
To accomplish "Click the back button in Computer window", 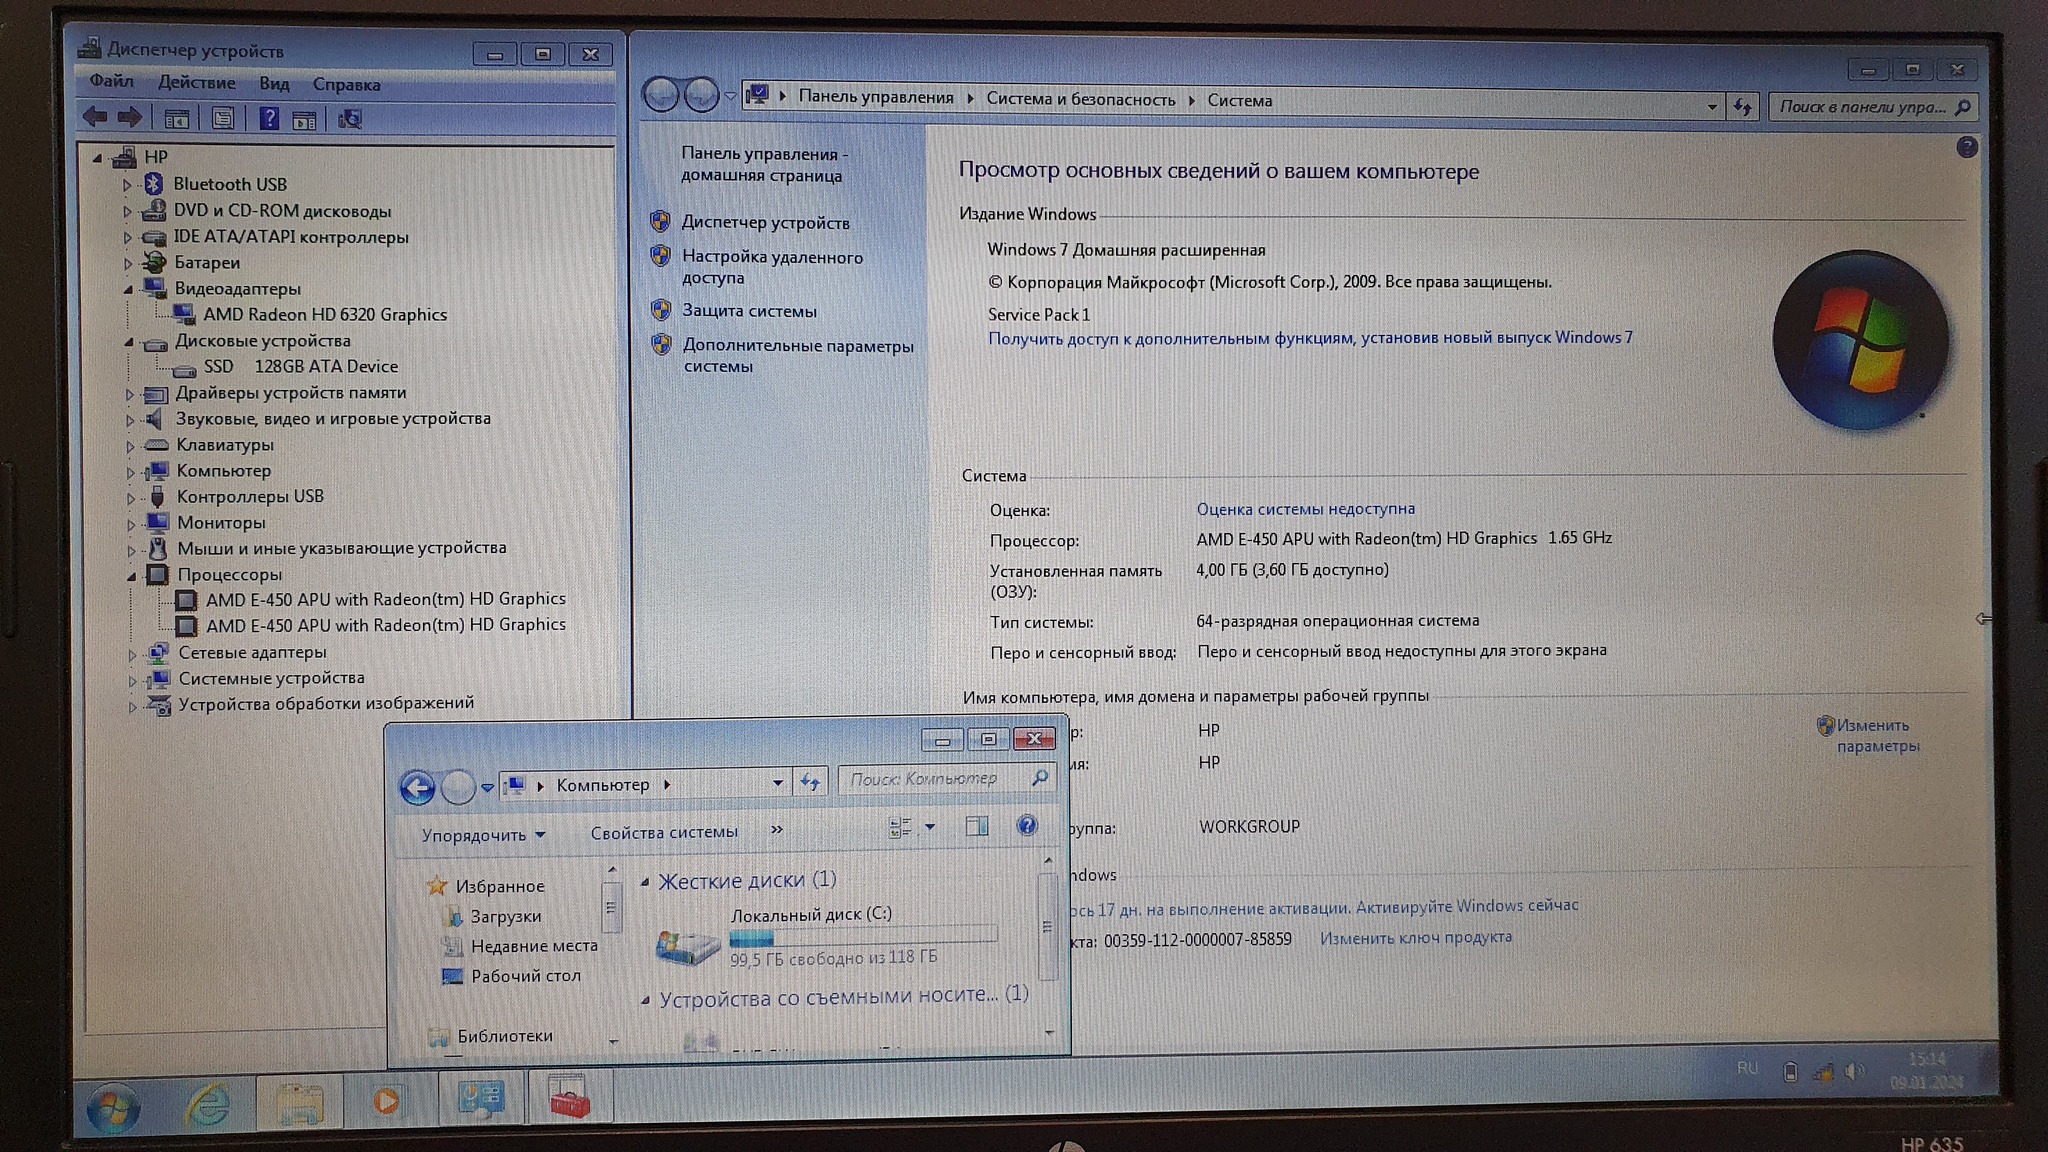I will click(418, 787).
